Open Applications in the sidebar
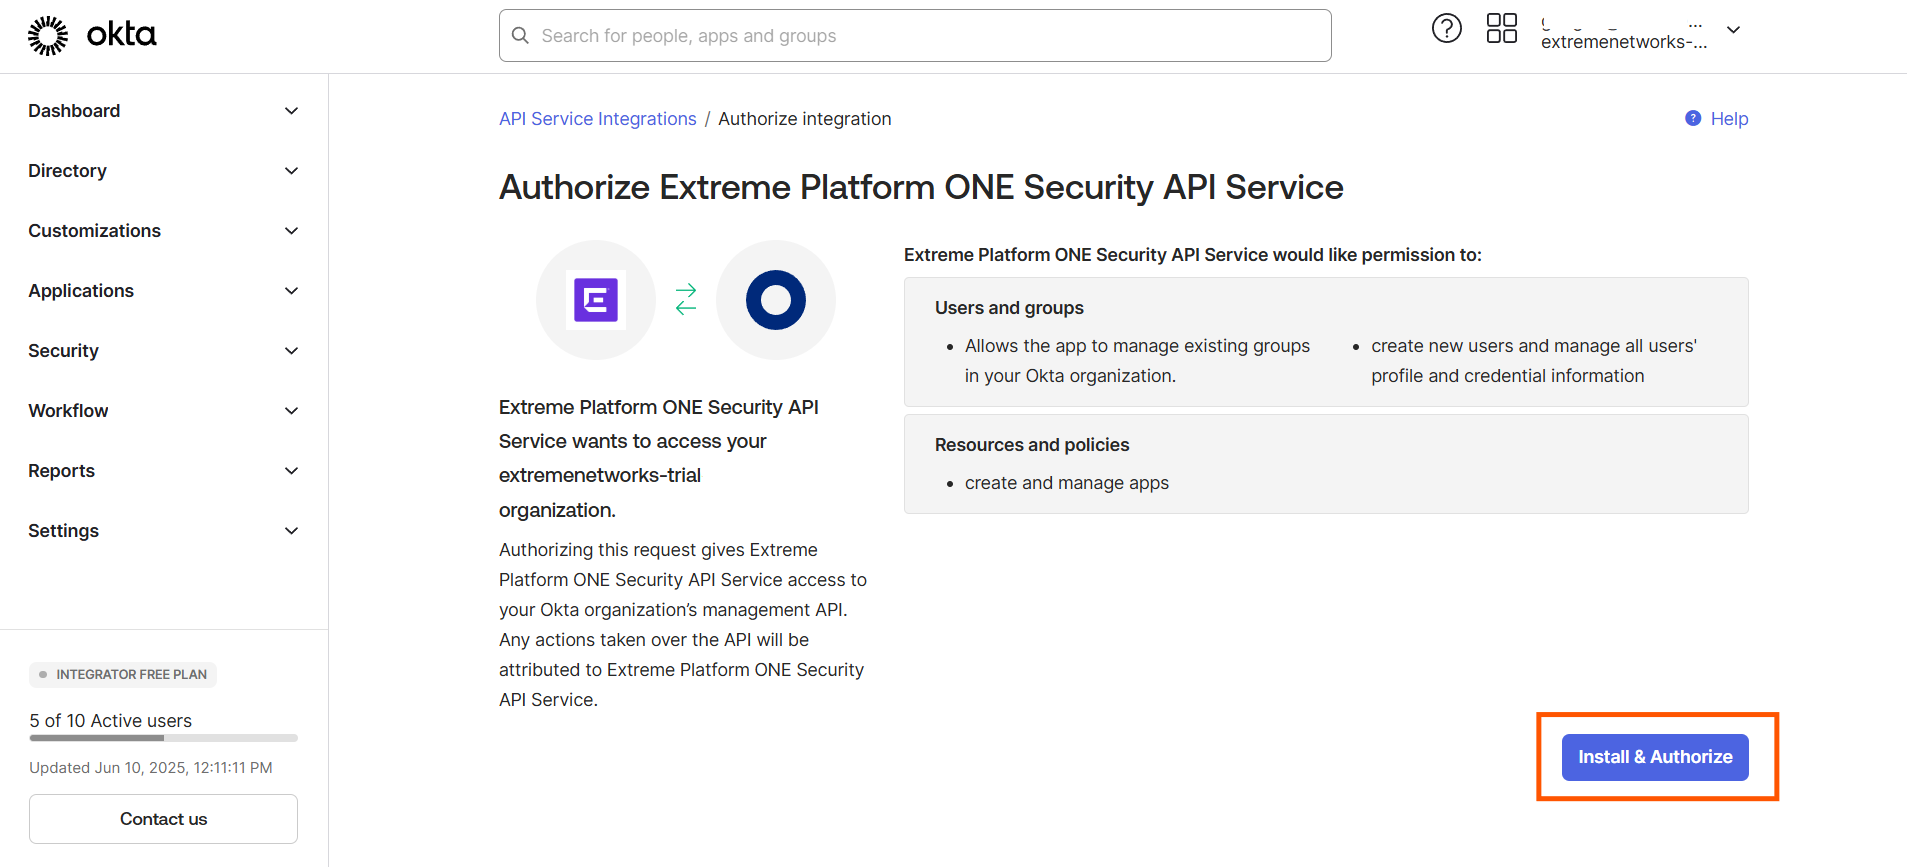The height and width of the screenshot is (867, 1907). pyautogui.click(x=81, y=291)
